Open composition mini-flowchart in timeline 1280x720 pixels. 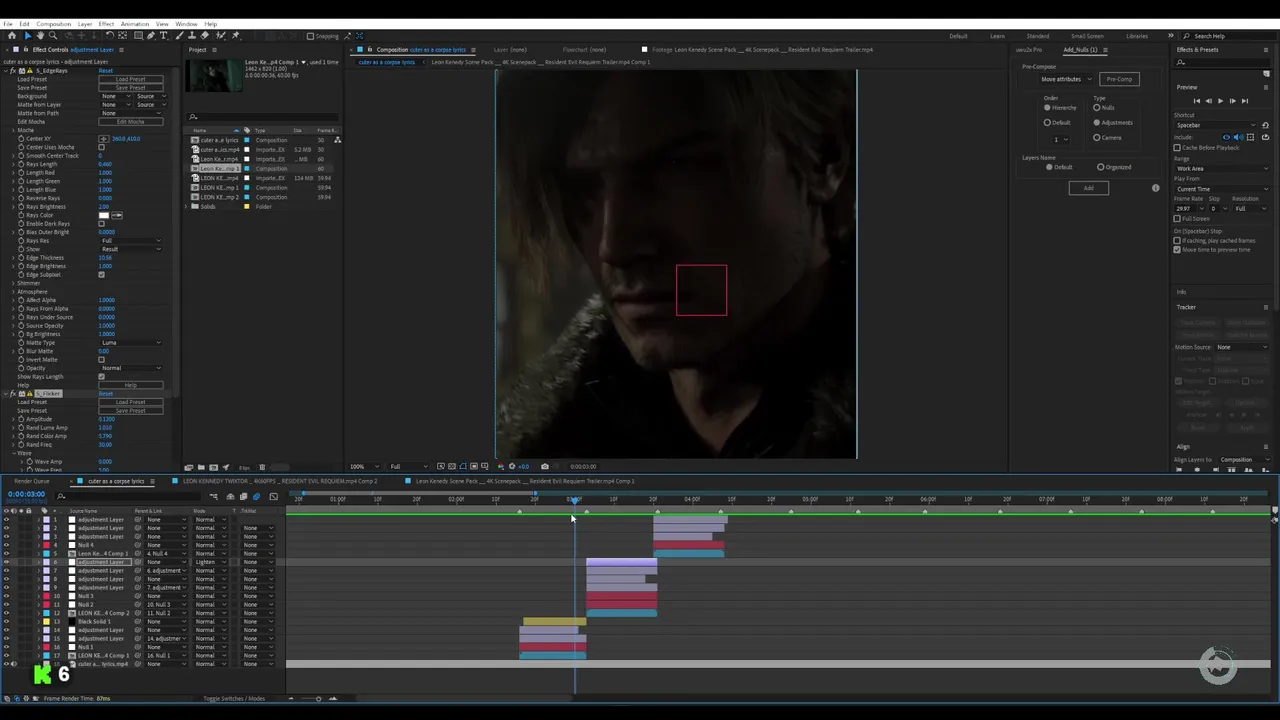coord(214,496)
